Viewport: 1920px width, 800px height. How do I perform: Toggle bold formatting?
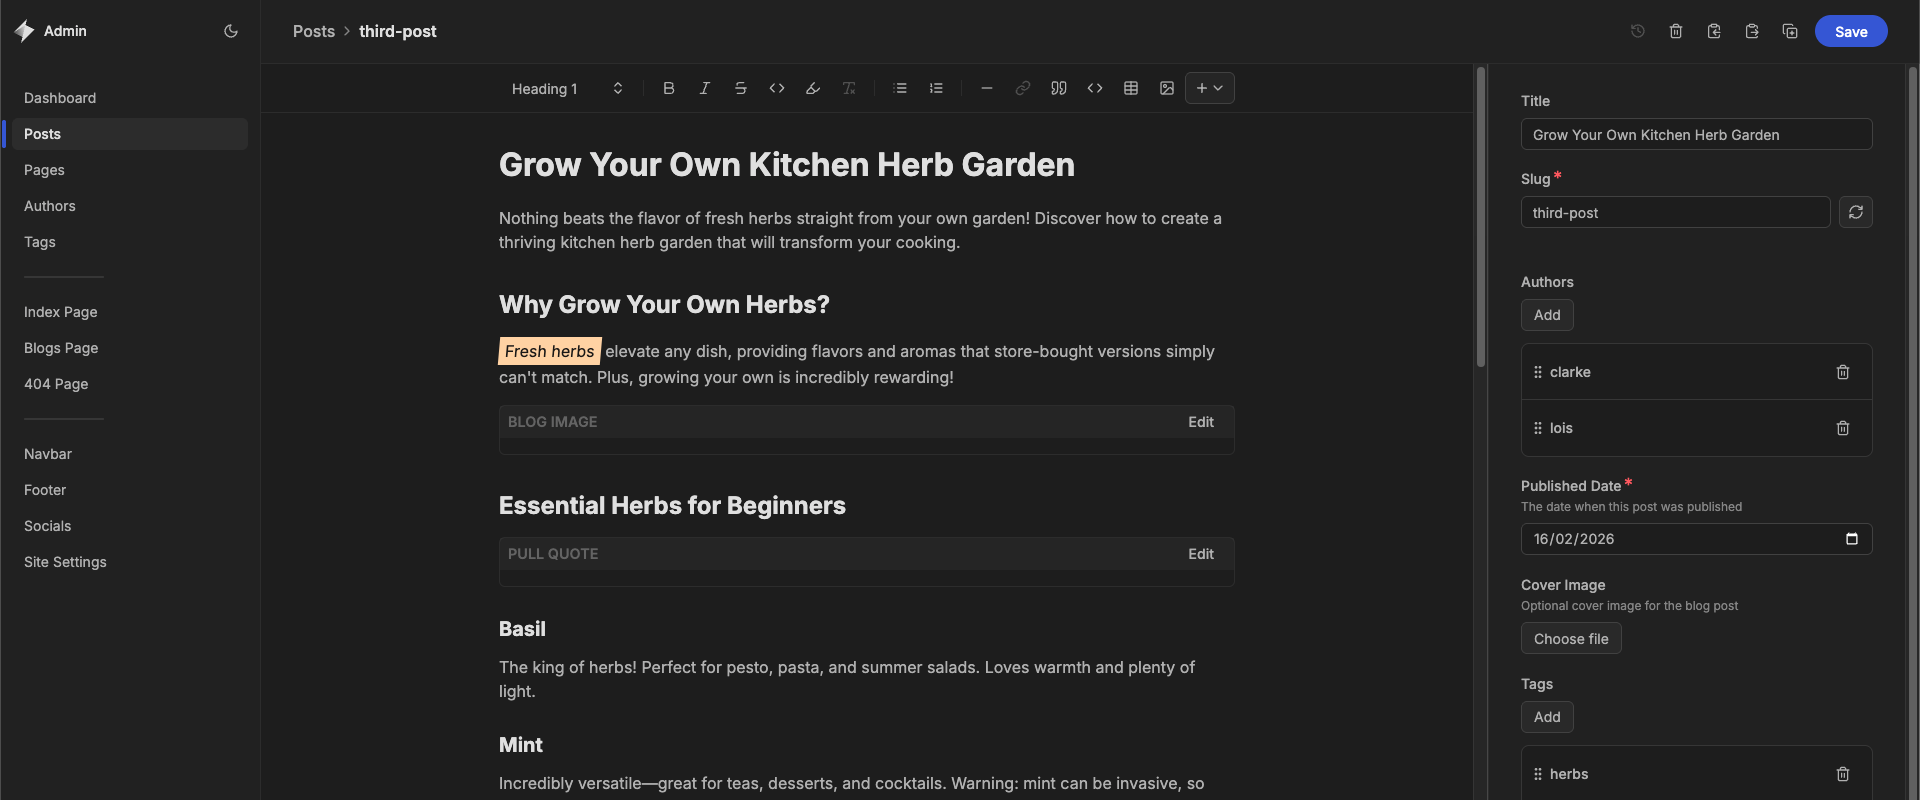[668, 88]
